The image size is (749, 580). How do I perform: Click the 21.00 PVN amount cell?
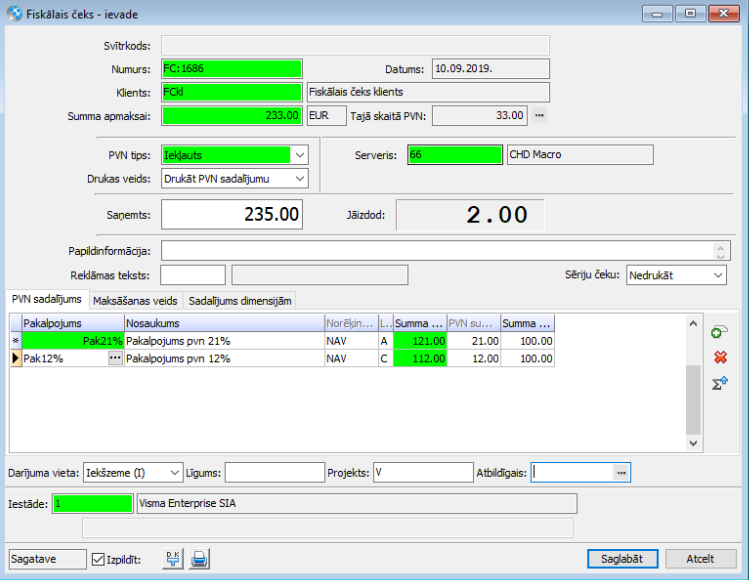tap(473, 341)
